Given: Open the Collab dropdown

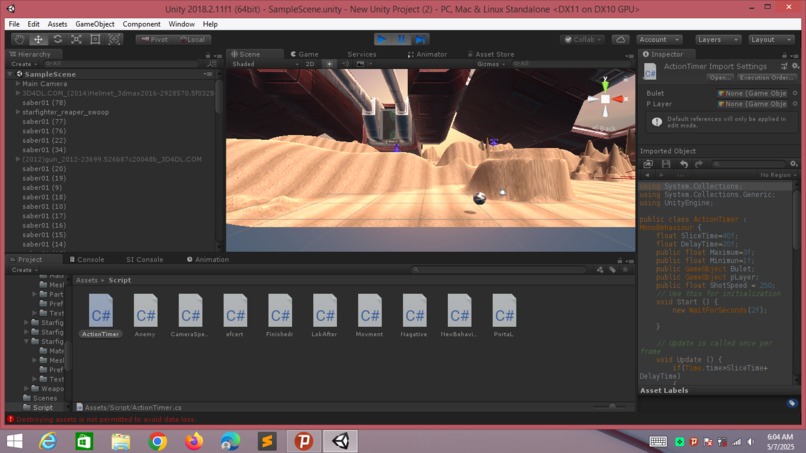Looking at the screenshot, I should click(583, 40).
